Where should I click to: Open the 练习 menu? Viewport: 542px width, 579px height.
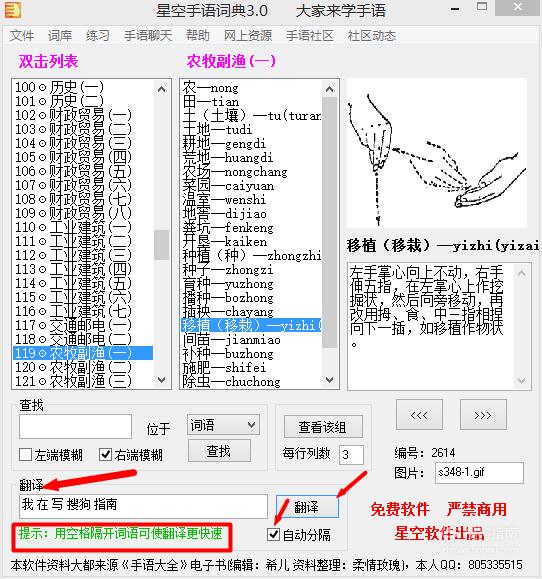[x=97, y=36]
